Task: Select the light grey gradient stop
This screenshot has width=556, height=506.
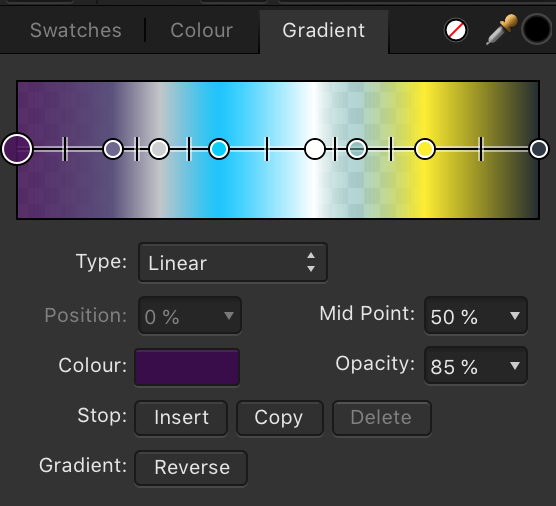Action: [159, 149]
